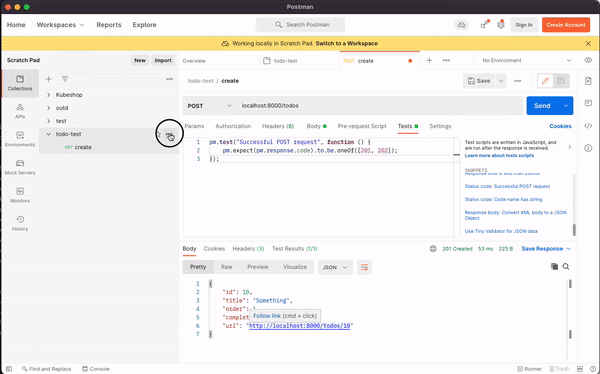
Task: Follow the localhost todos/10 link
Action: coord(300,326)
